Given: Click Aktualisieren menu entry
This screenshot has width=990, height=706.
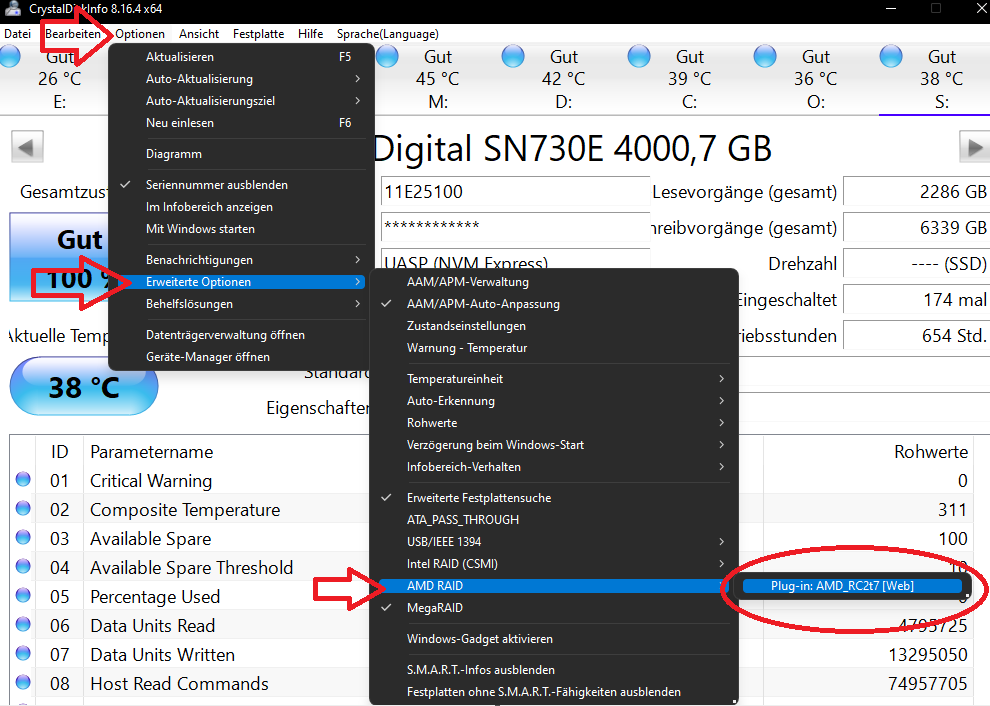Looking at the screenshot, I should (242, 57).
